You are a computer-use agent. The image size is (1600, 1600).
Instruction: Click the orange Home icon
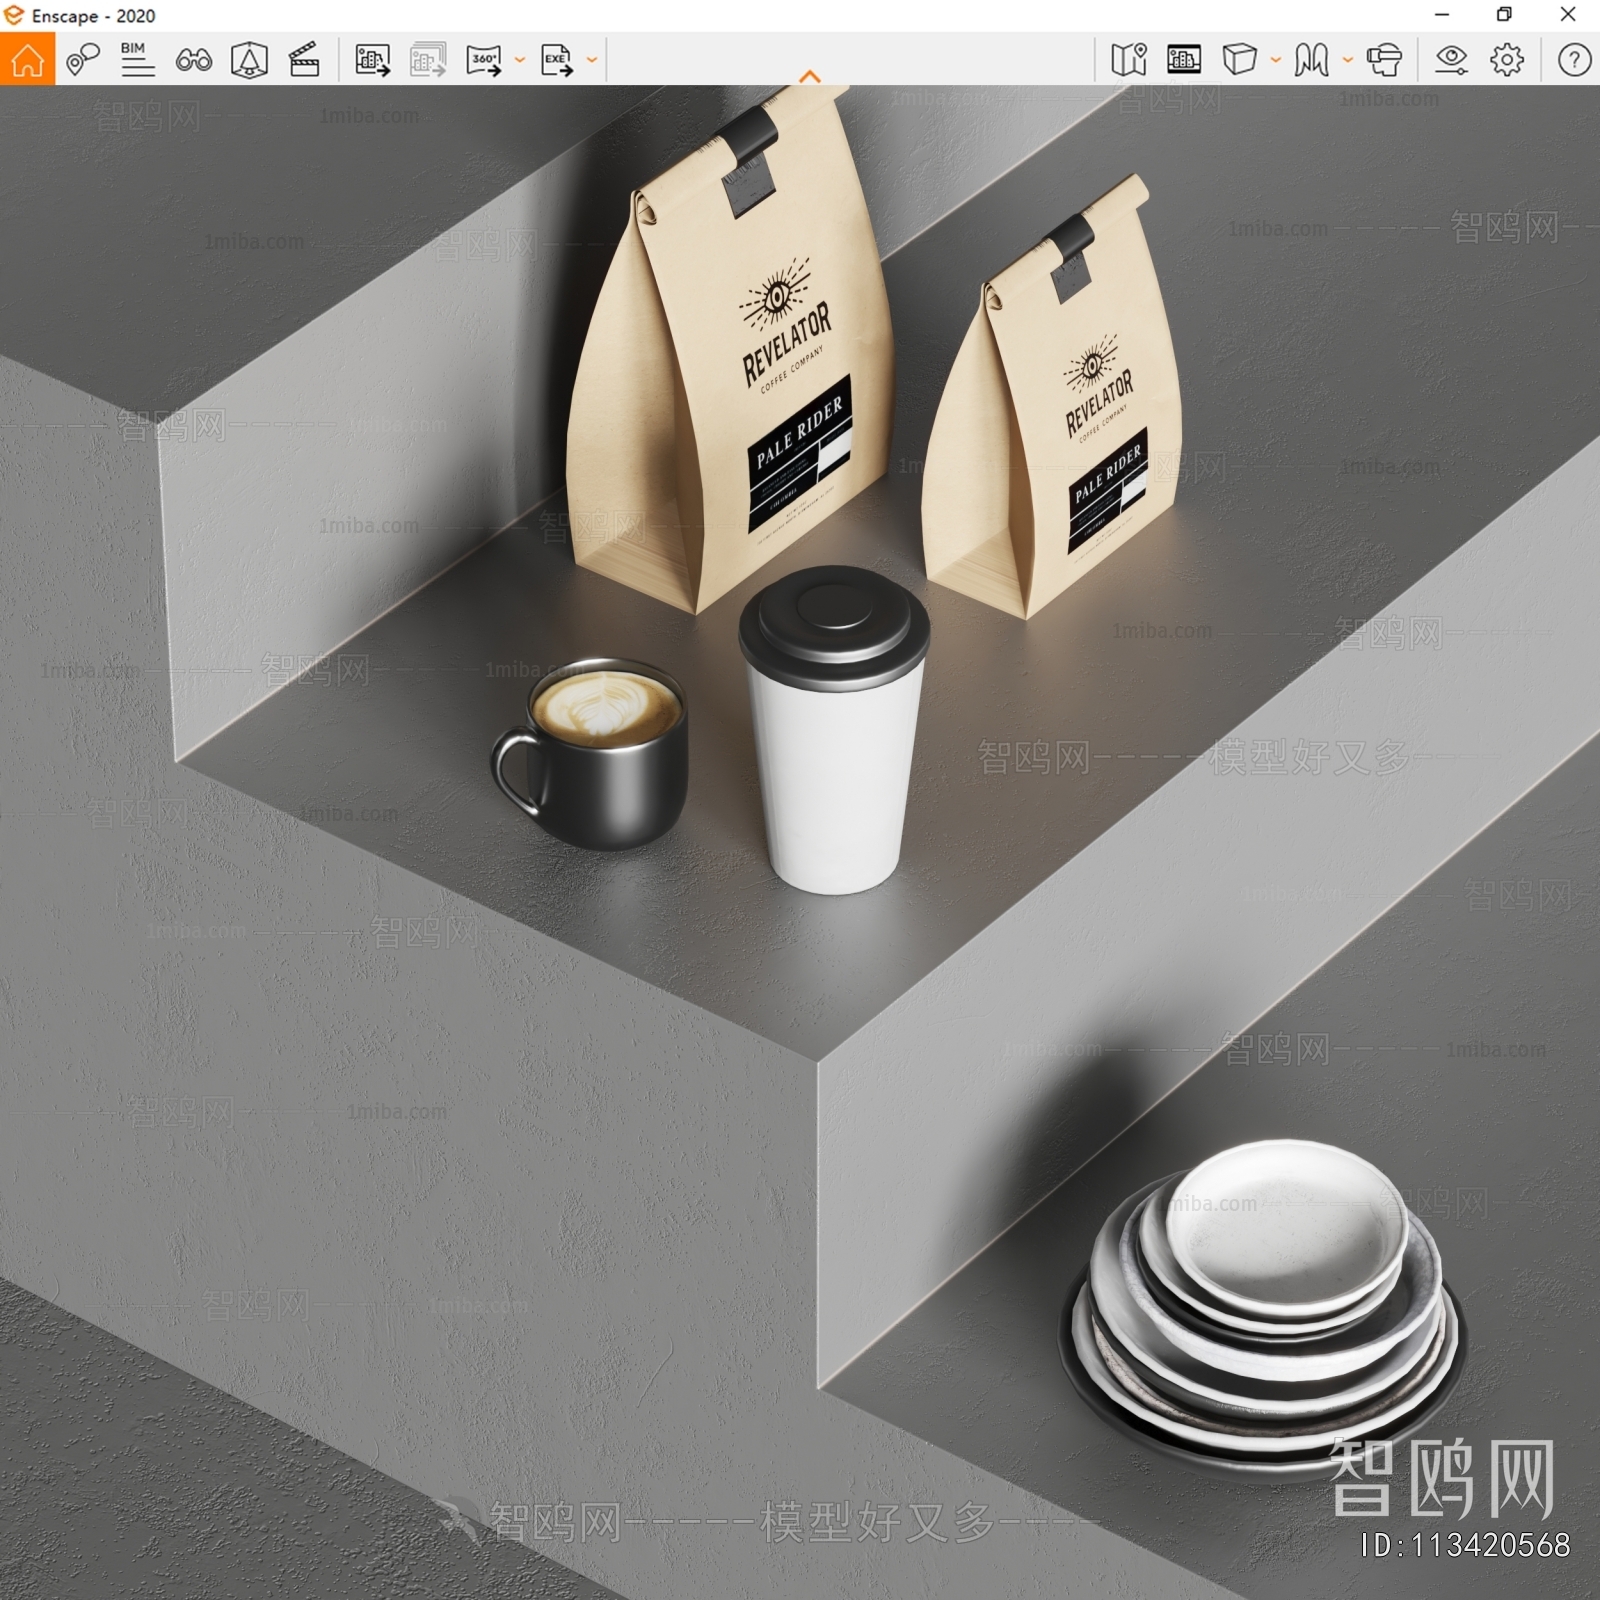click(x=27, y=59)
